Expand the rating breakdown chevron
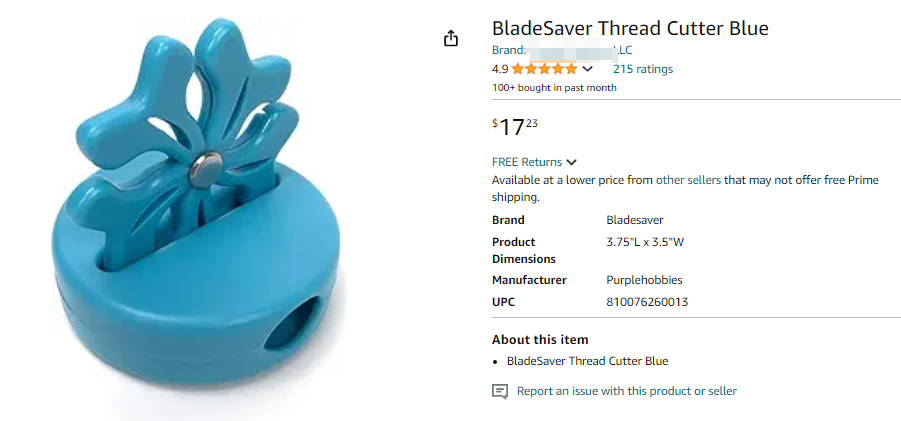Viewport: 901px width, 421px height. tap(587, 69)
